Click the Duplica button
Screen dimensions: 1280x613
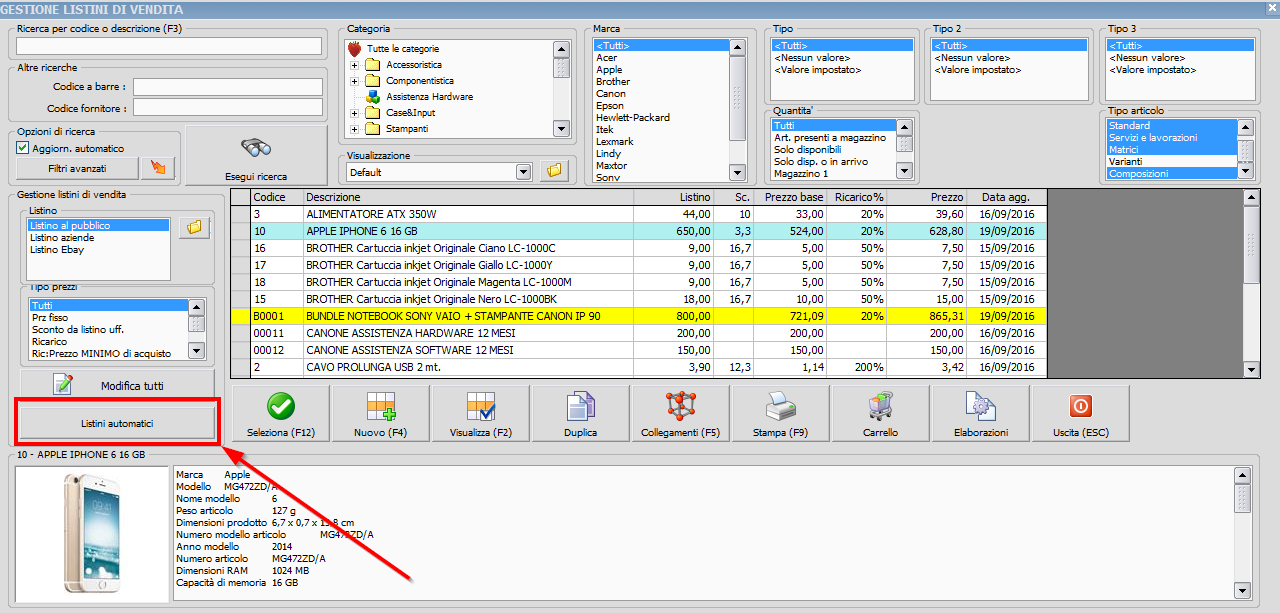580,414
